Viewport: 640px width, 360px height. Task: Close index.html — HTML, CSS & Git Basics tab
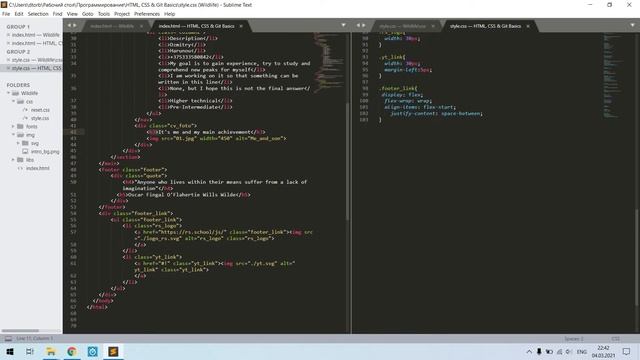point(241,26)
